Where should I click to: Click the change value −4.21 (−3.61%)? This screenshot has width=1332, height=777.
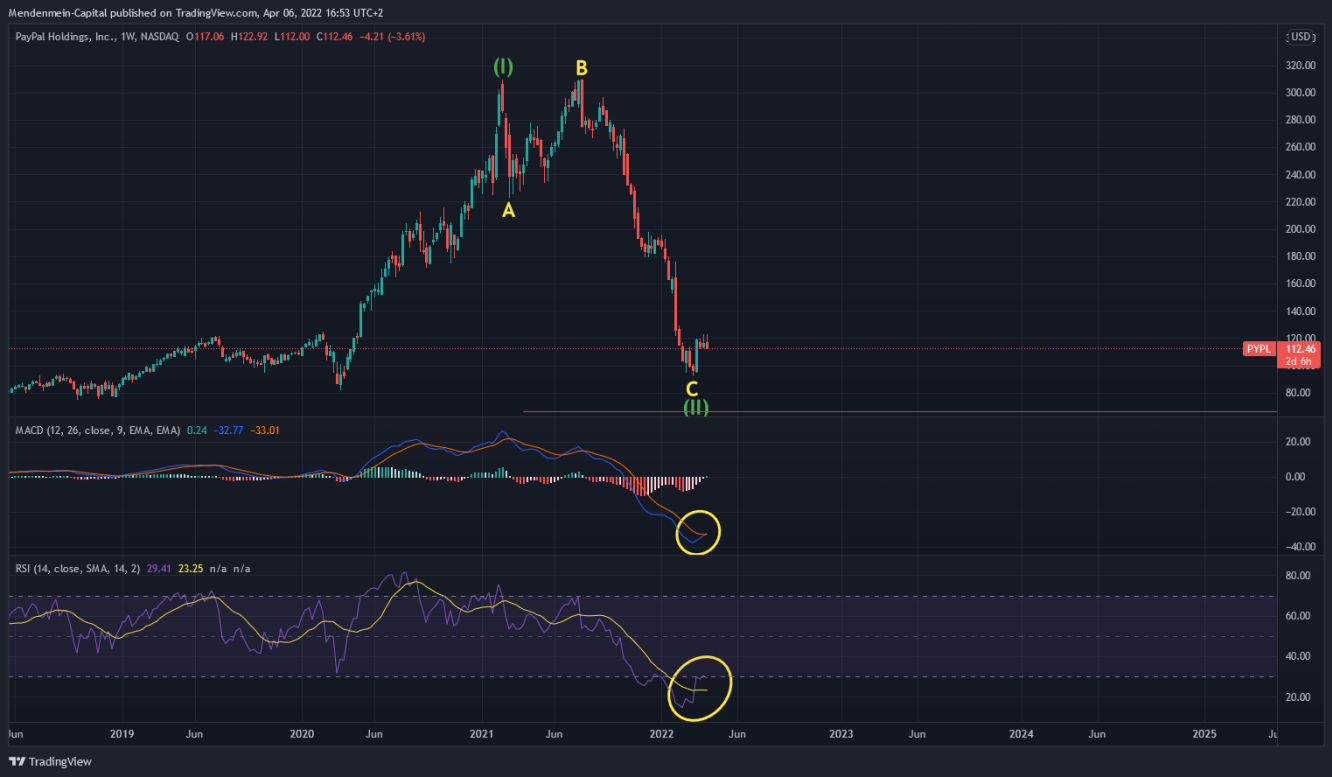coord(393,36)
